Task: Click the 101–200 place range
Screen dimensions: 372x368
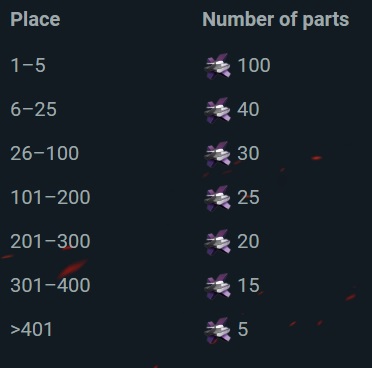Action: point(50,197)
